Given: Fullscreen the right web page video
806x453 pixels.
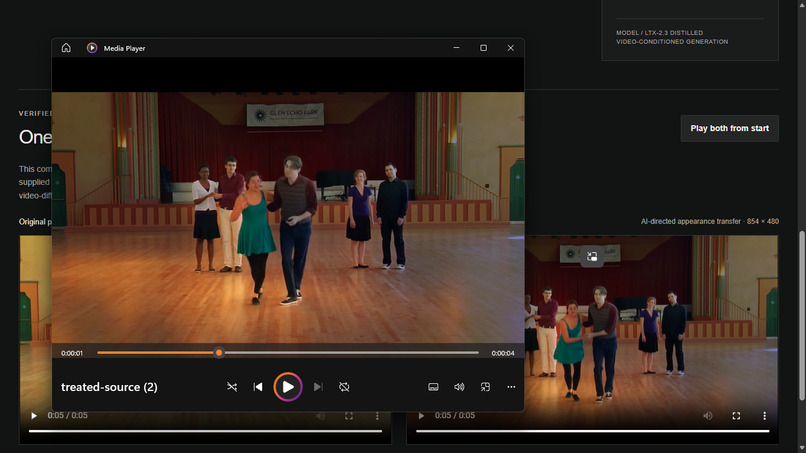Looking at the screenshot, I should pos(736,415).
